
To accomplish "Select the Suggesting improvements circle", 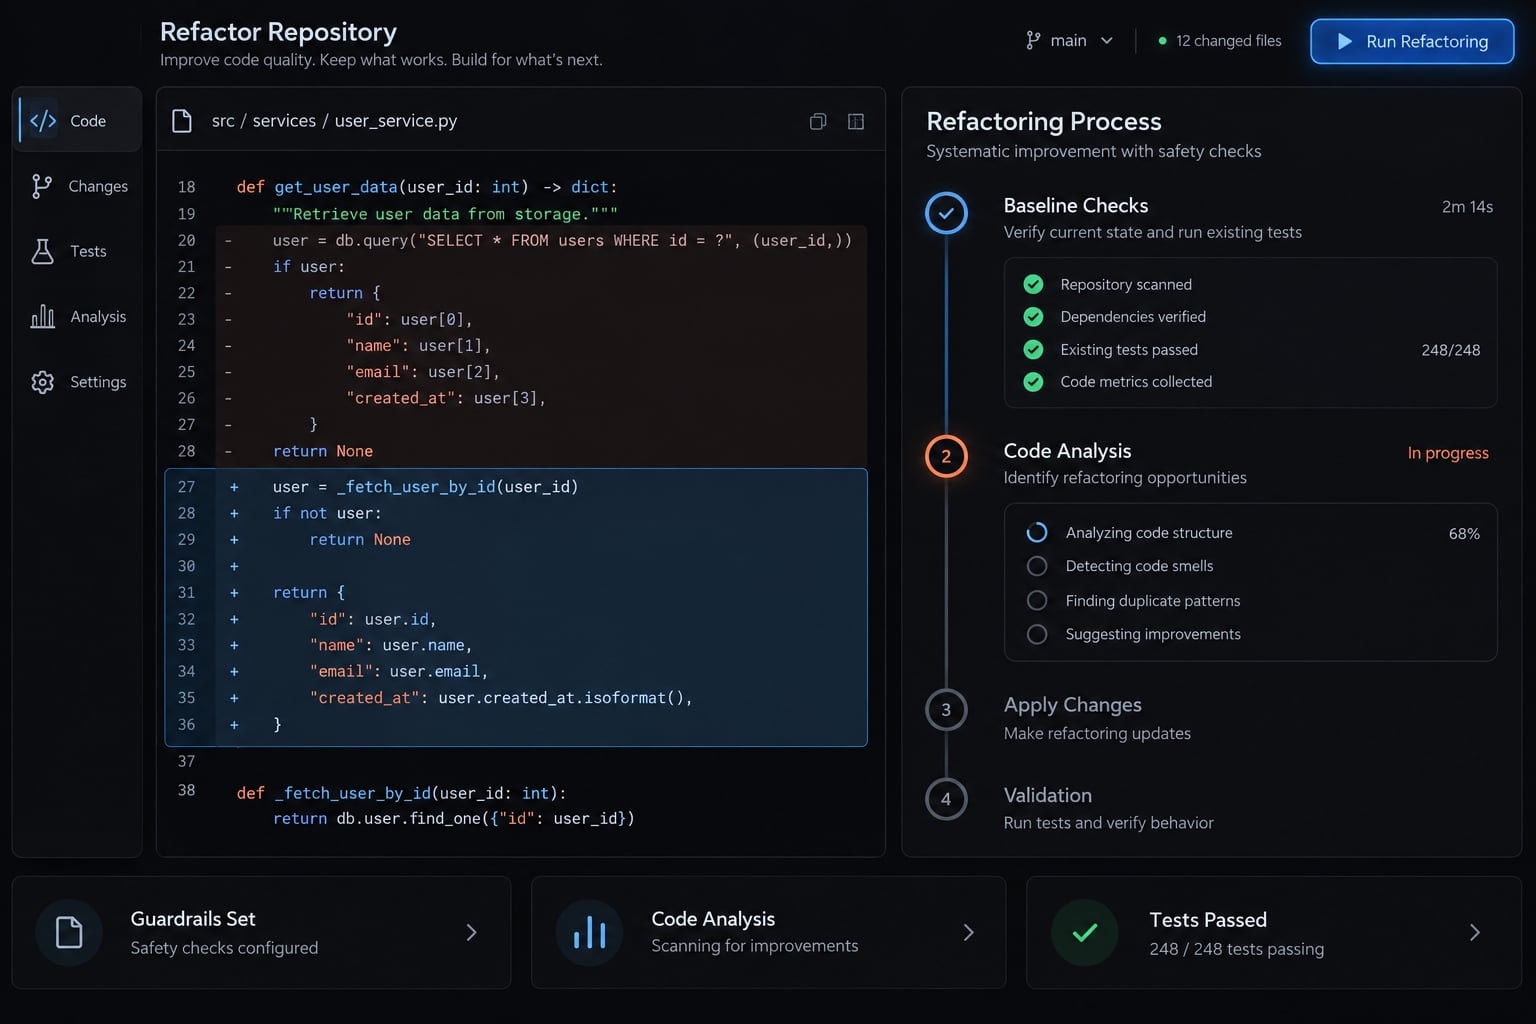I will pyautogui.click(x=1037, y=634).
